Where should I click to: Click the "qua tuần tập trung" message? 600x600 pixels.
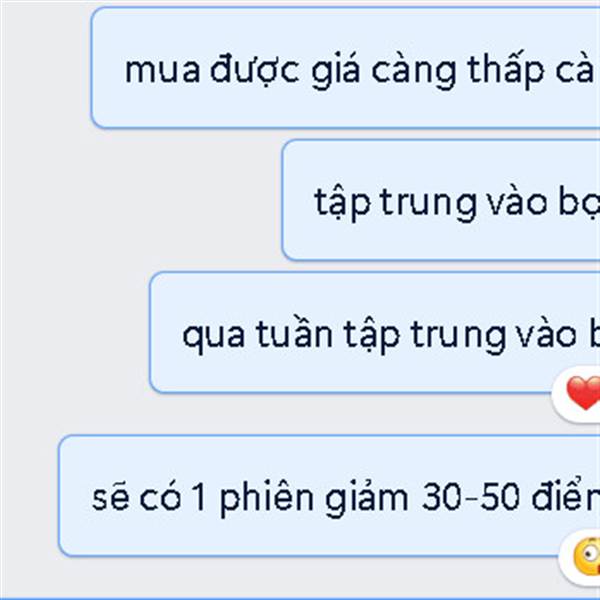[375, 332]
